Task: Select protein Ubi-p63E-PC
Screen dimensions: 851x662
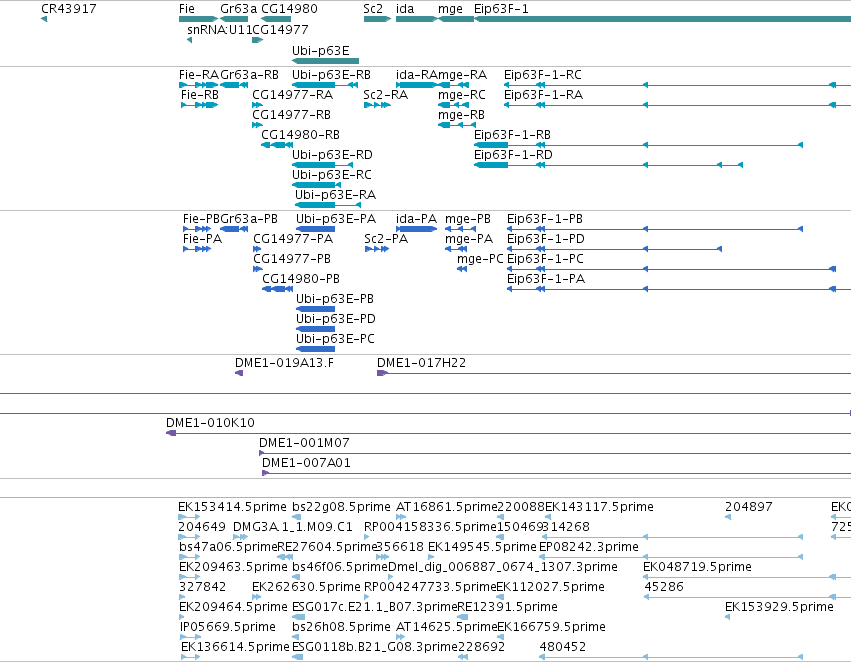Action: click(x=335, y=339)
